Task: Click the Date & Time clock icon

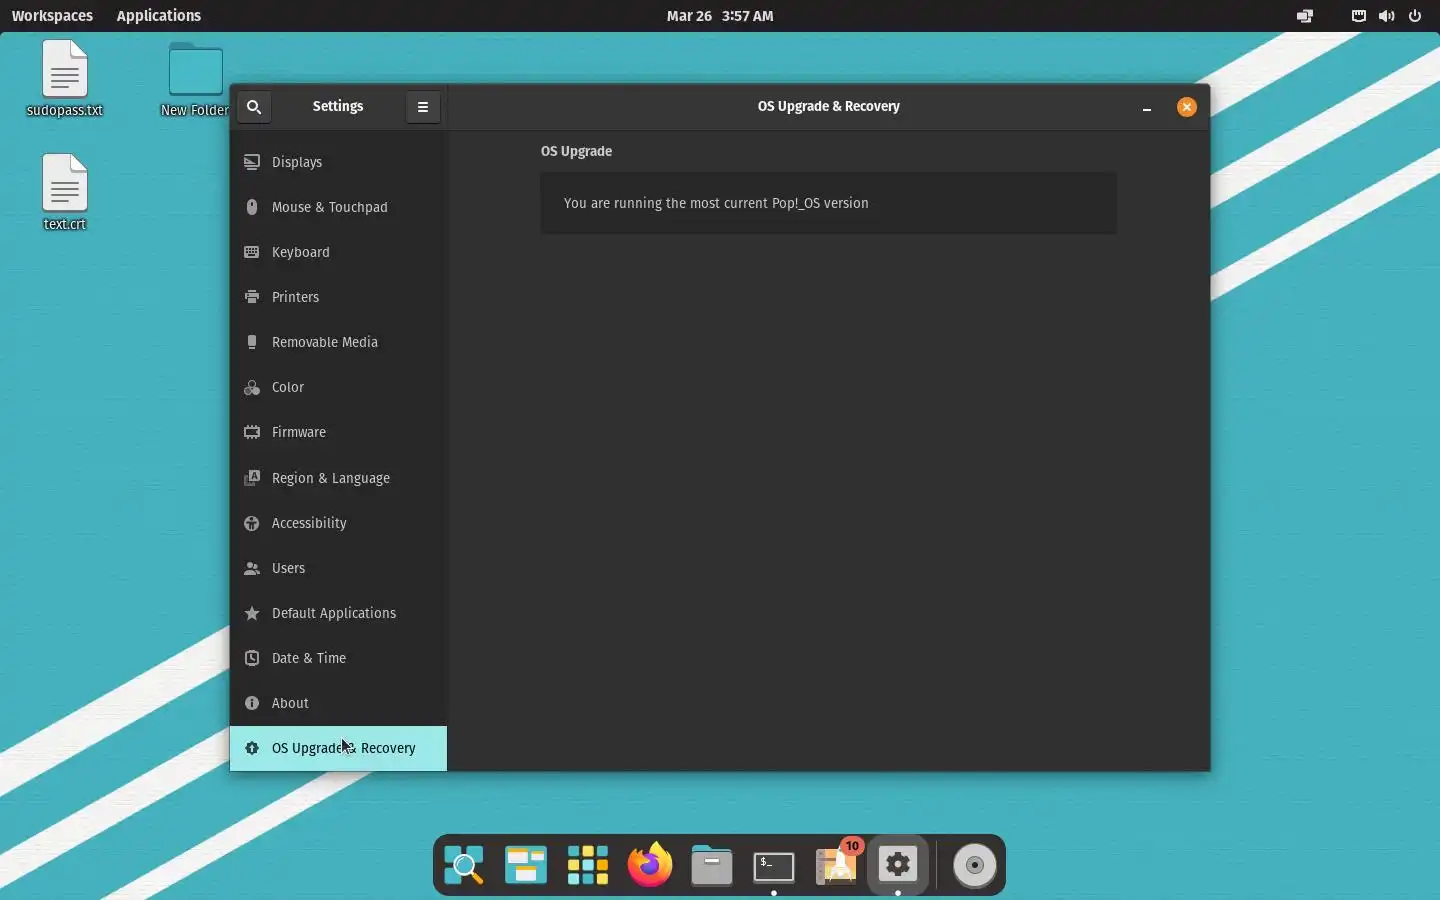Action: (x=252, y=658)
